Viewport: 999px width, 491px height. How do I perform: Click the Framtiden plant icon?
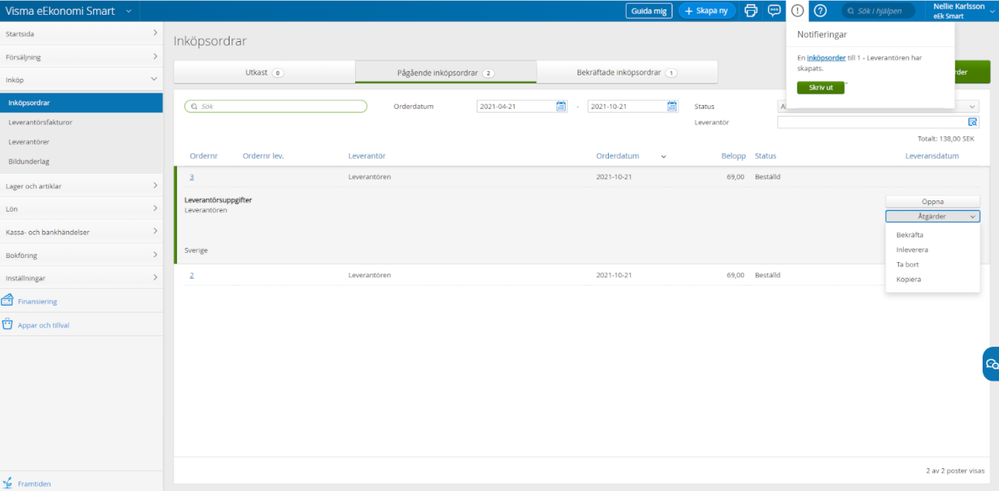(x=8, y=483)
